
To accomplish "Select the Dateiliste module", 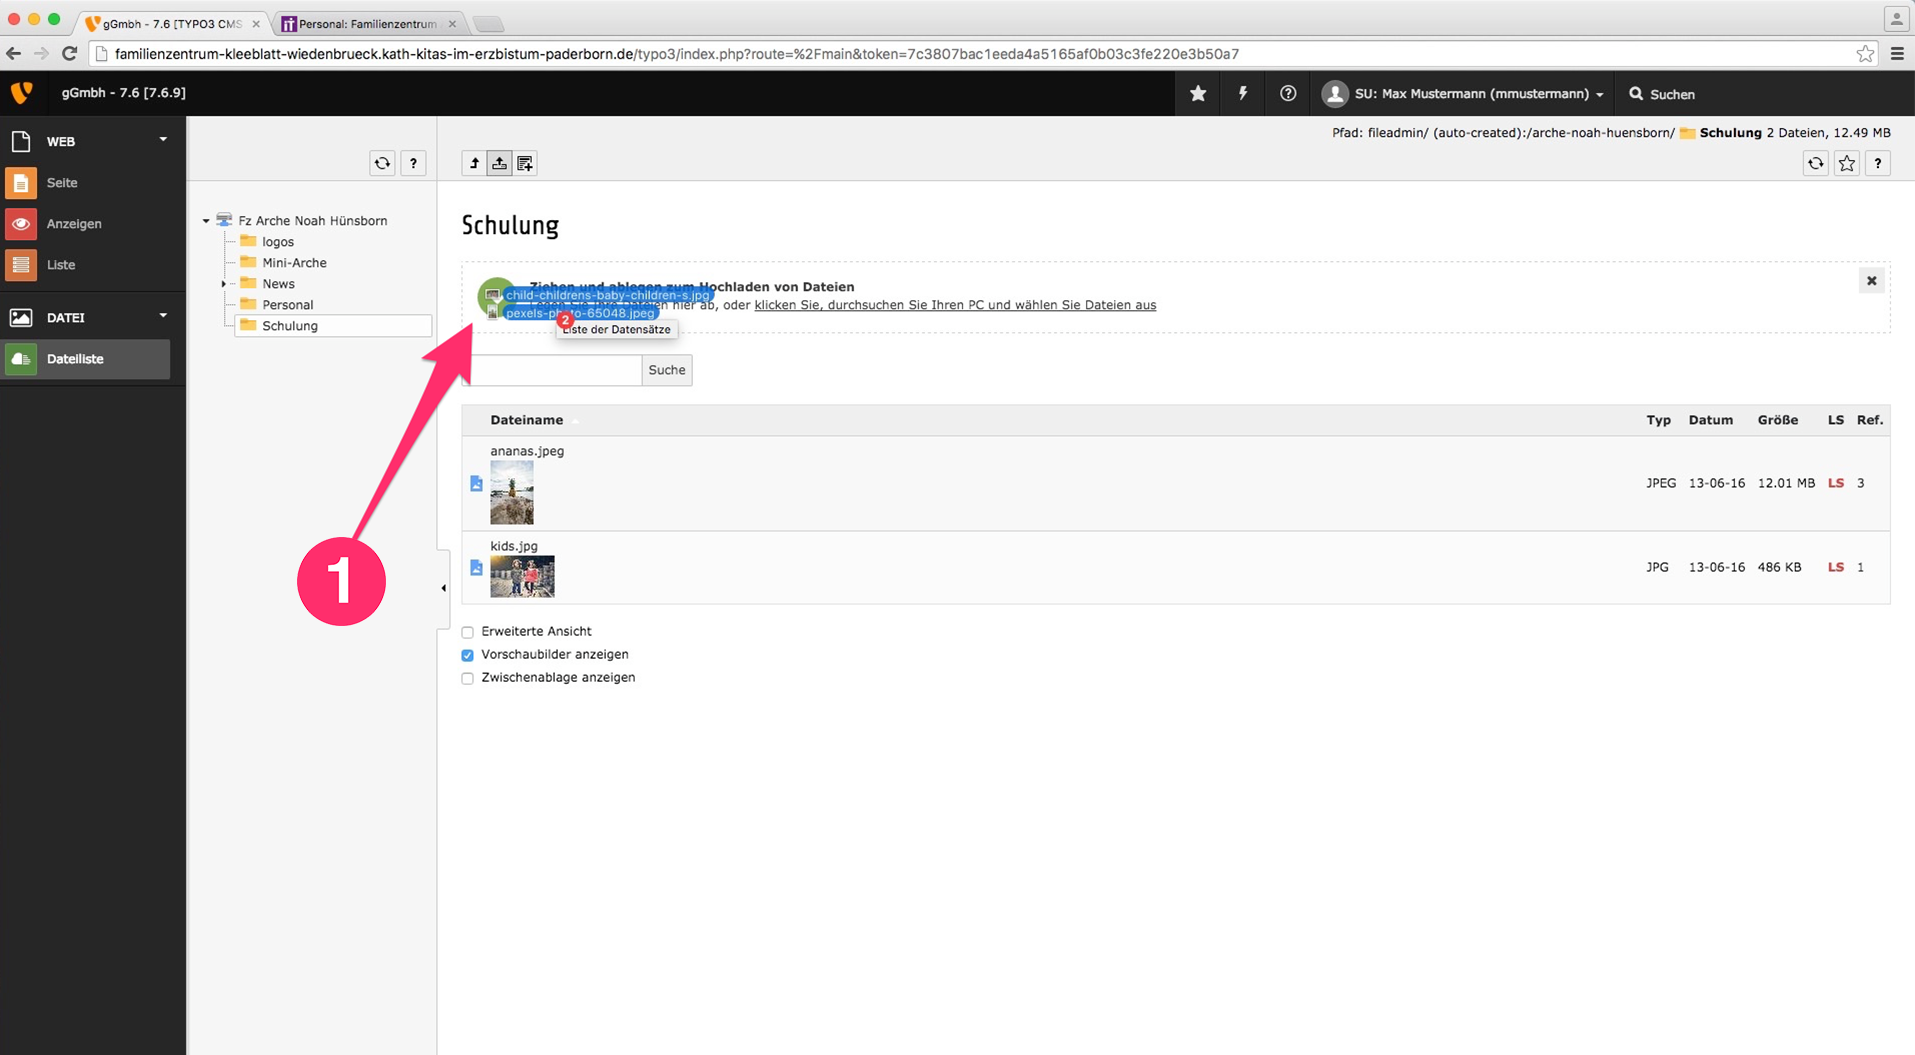I will pyautogui.click(x=75, y=359).
